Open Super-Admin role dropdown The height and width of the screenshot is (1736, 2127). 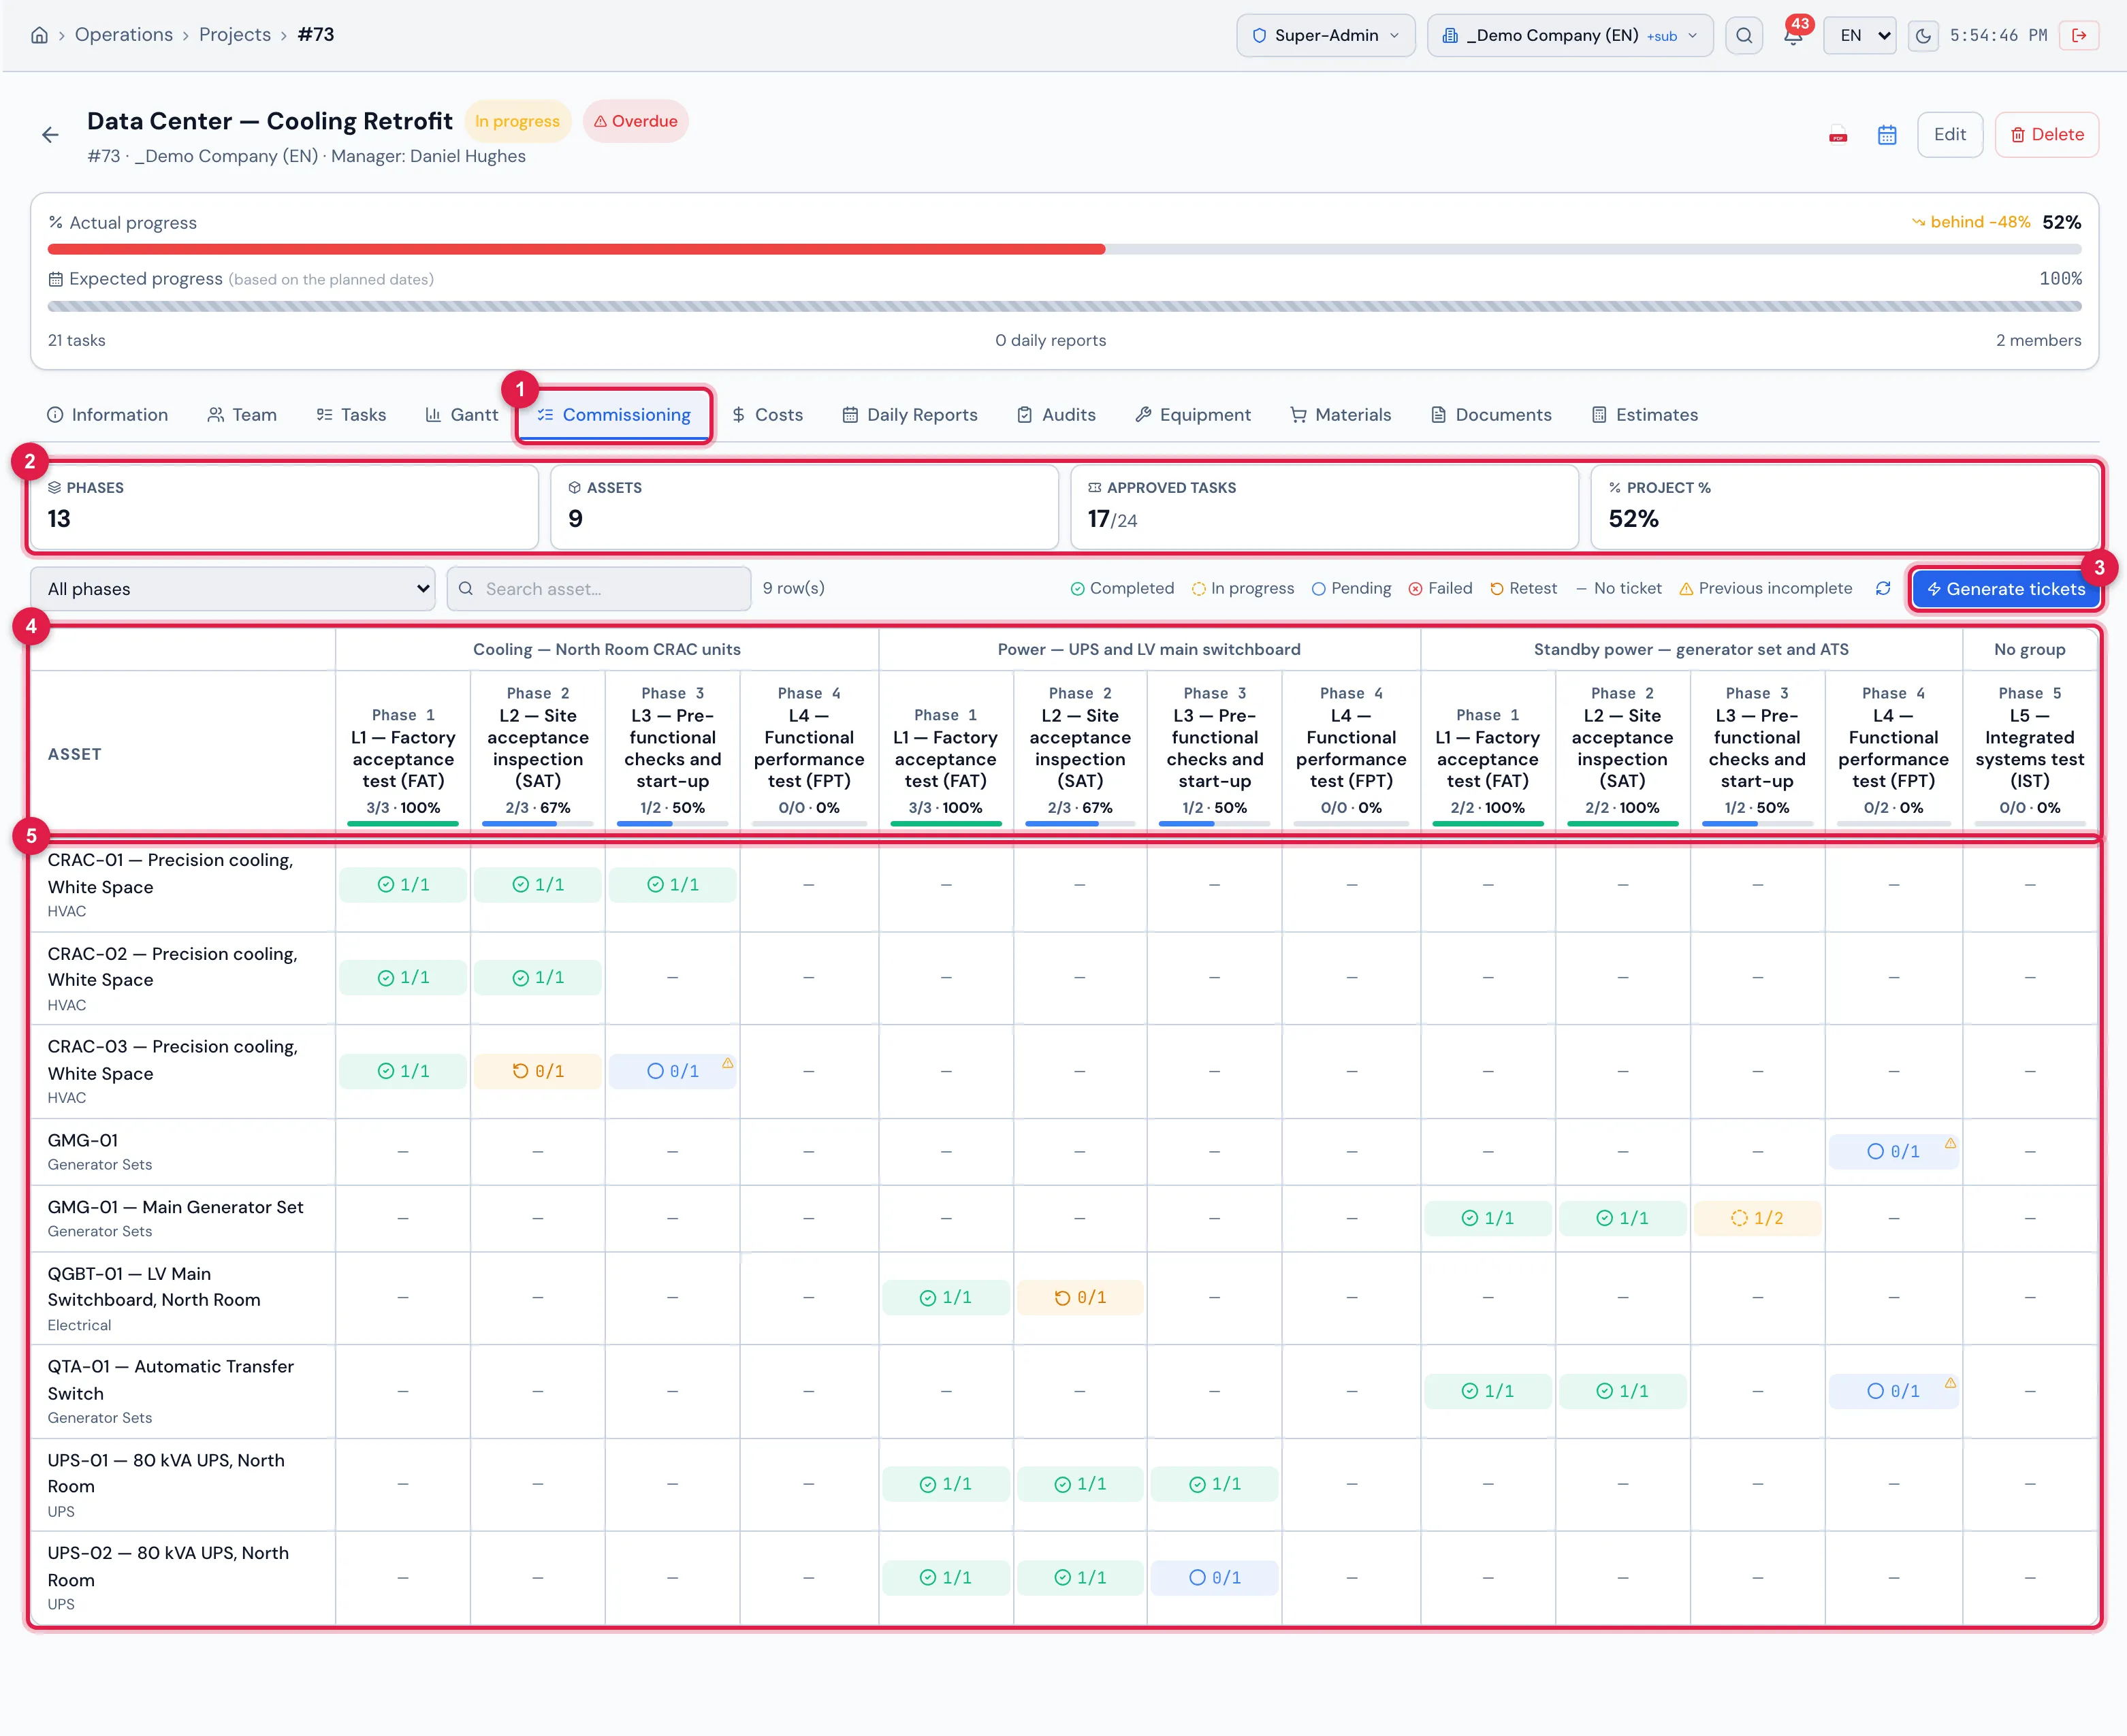click(1325, 35)
